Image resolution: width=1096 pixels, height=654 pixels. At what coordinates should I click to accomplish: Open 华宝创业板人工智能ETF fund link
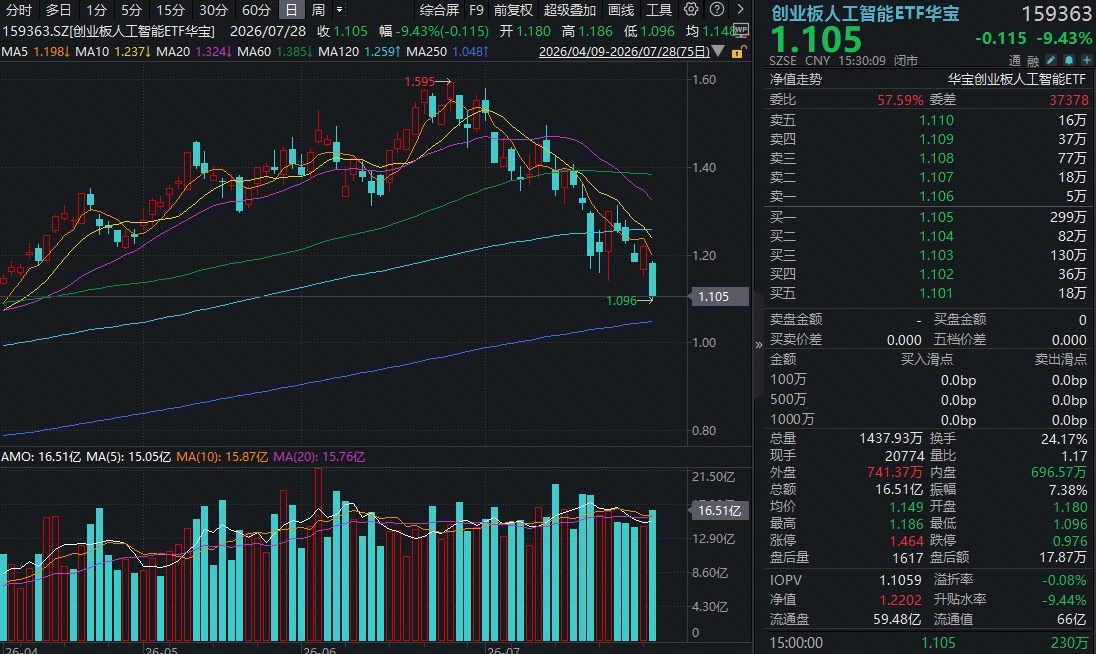coord(1017,79)
